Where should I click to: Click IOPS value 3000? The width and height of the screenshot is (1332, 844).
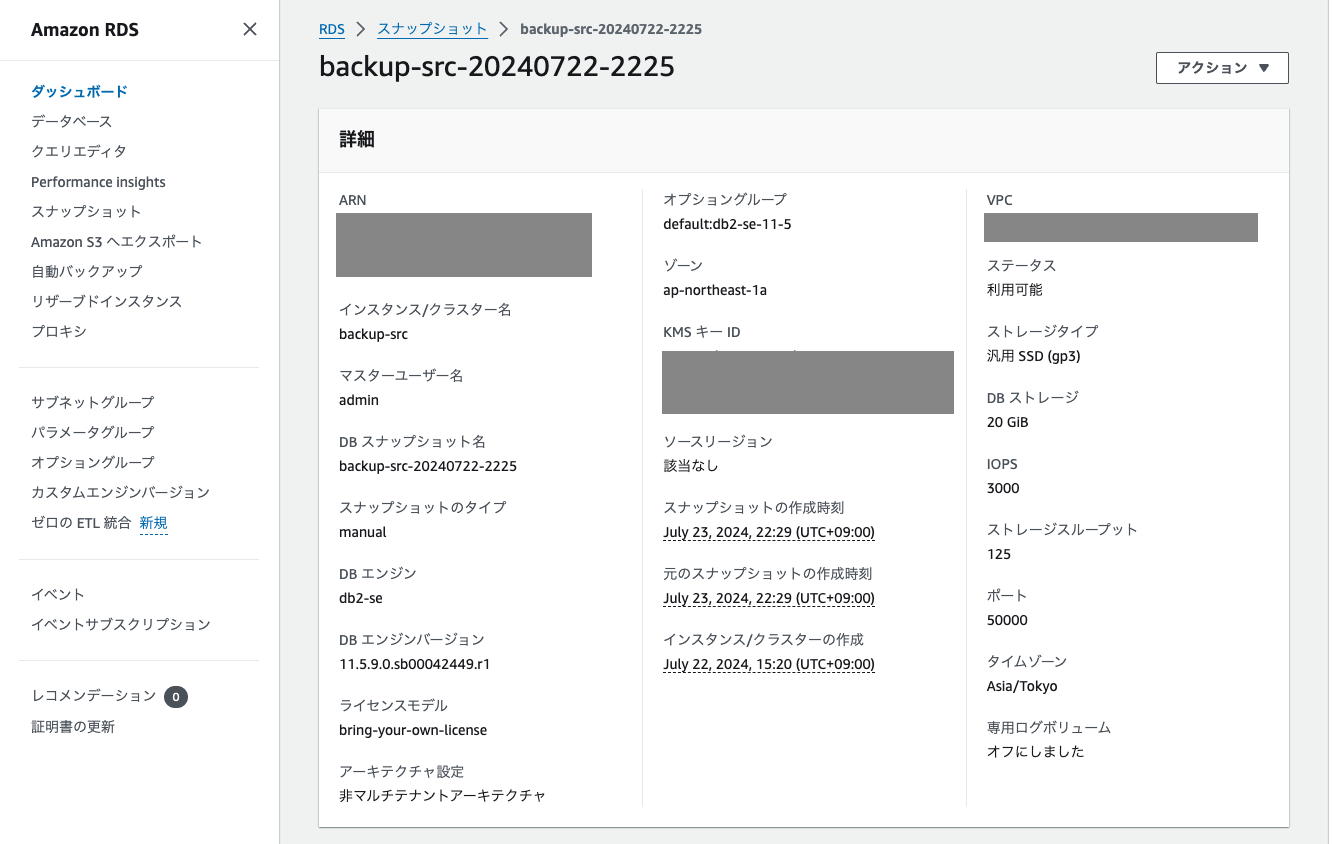point(1003,488)
